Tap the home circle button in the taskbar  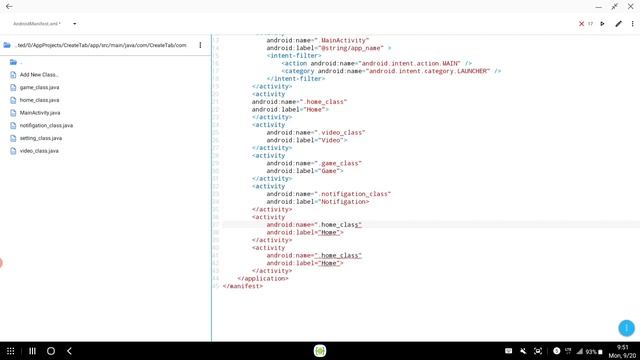point(51,351)
